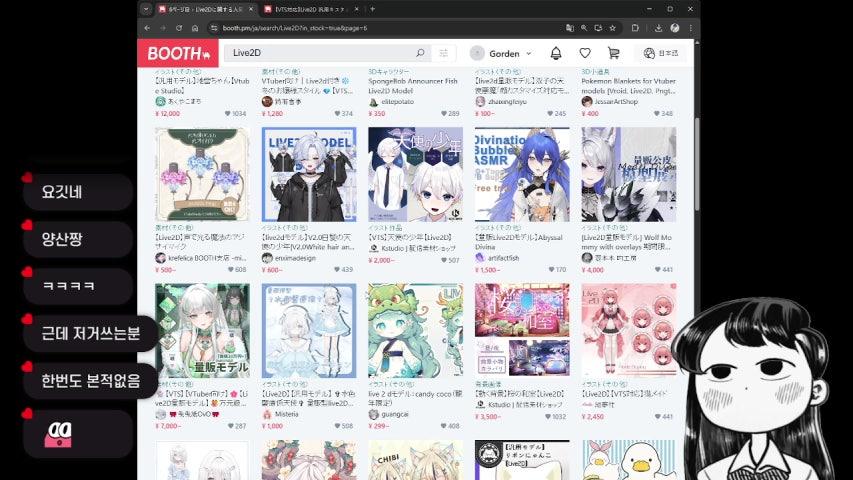Expand the Gorden account dropdown
The image size is (853, 480).
click(529, 53)
